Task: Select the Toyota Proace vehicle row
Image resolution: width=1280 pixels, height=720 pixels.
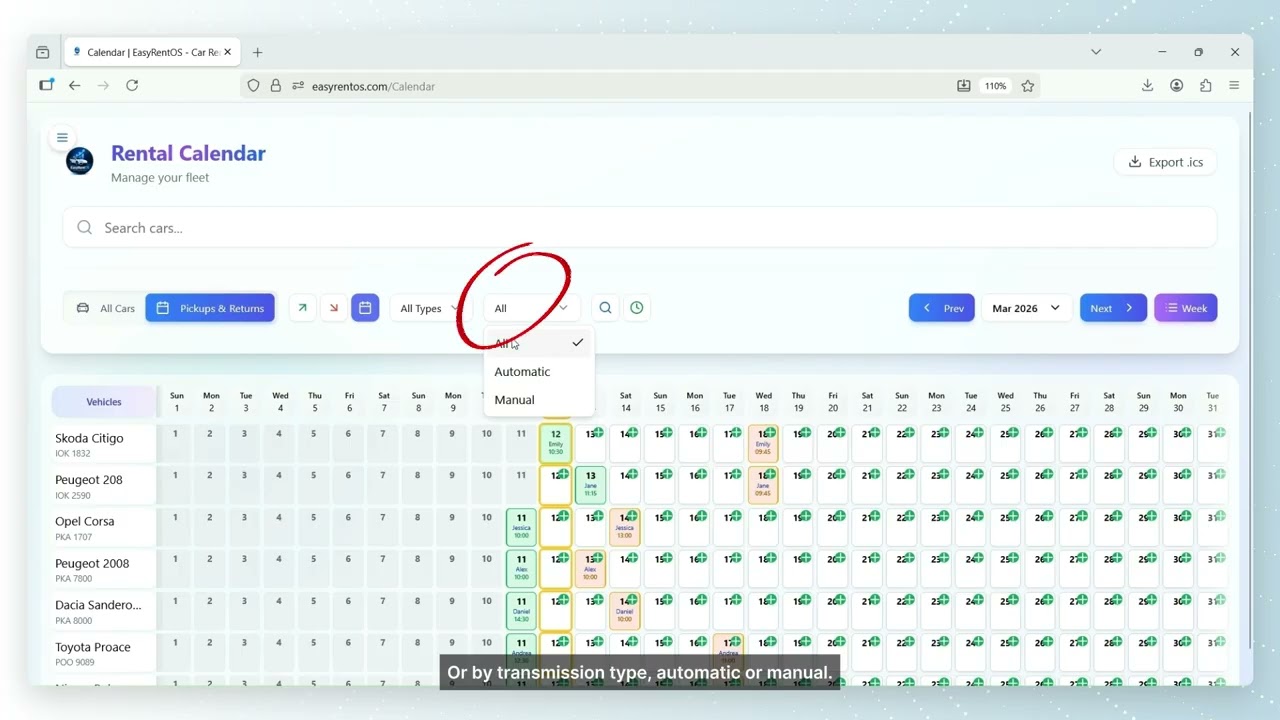Action: coord(104,653)
